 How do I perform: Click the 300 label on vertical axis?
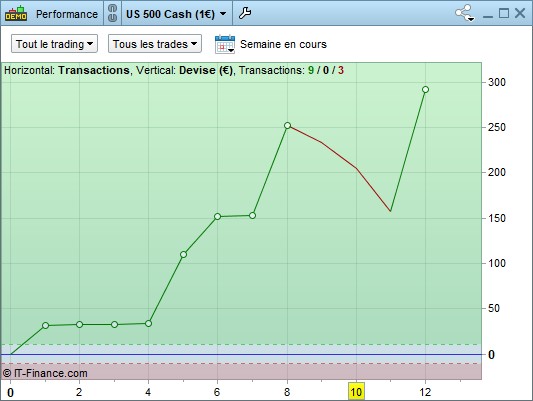pos(497,82)
